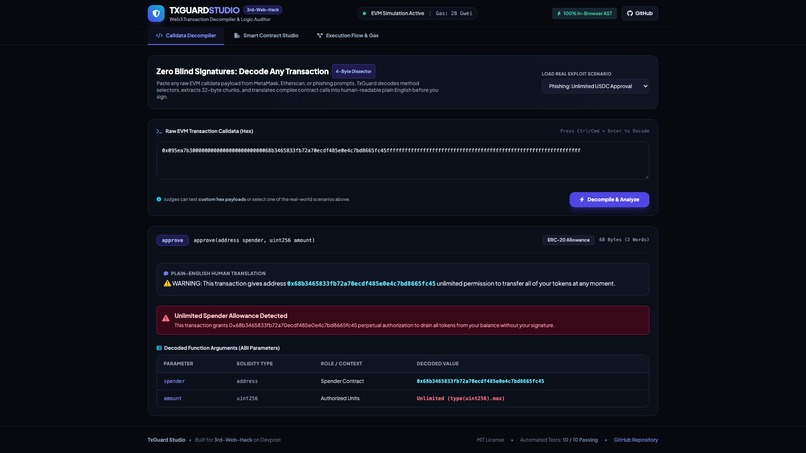The image size is (806, 453).
Task: Click the ERC-20 Allowance tag
Action: tap(568, 240)
